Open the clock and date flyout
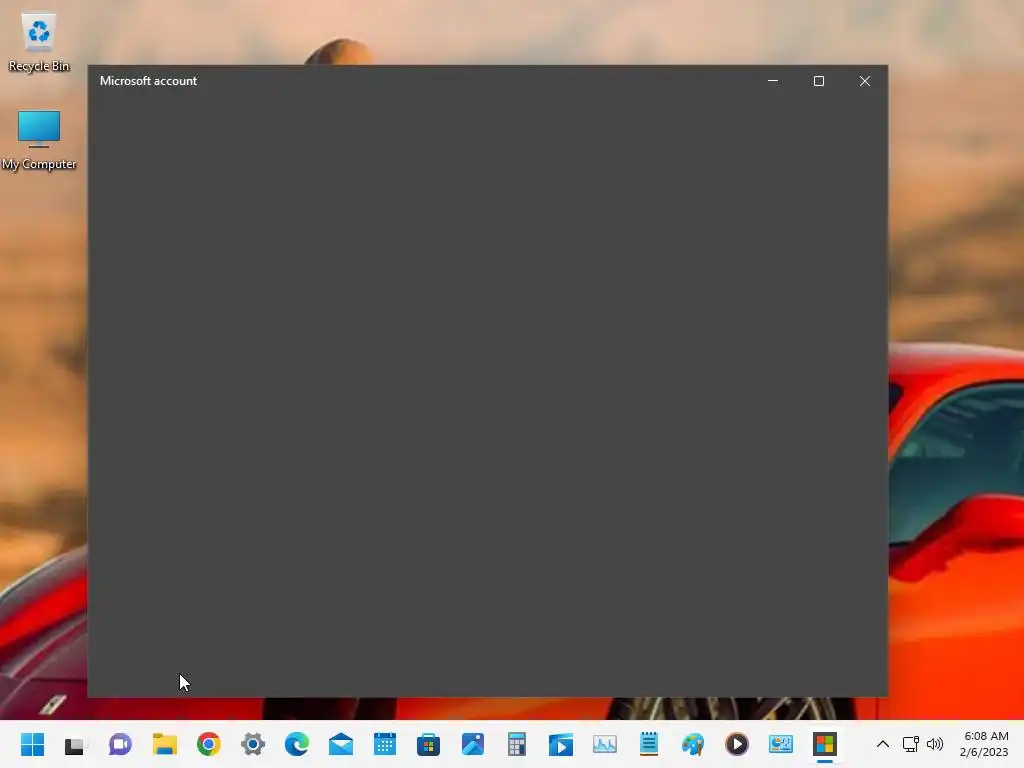This screenshot has width=1024, height=768. click(985, 744)
